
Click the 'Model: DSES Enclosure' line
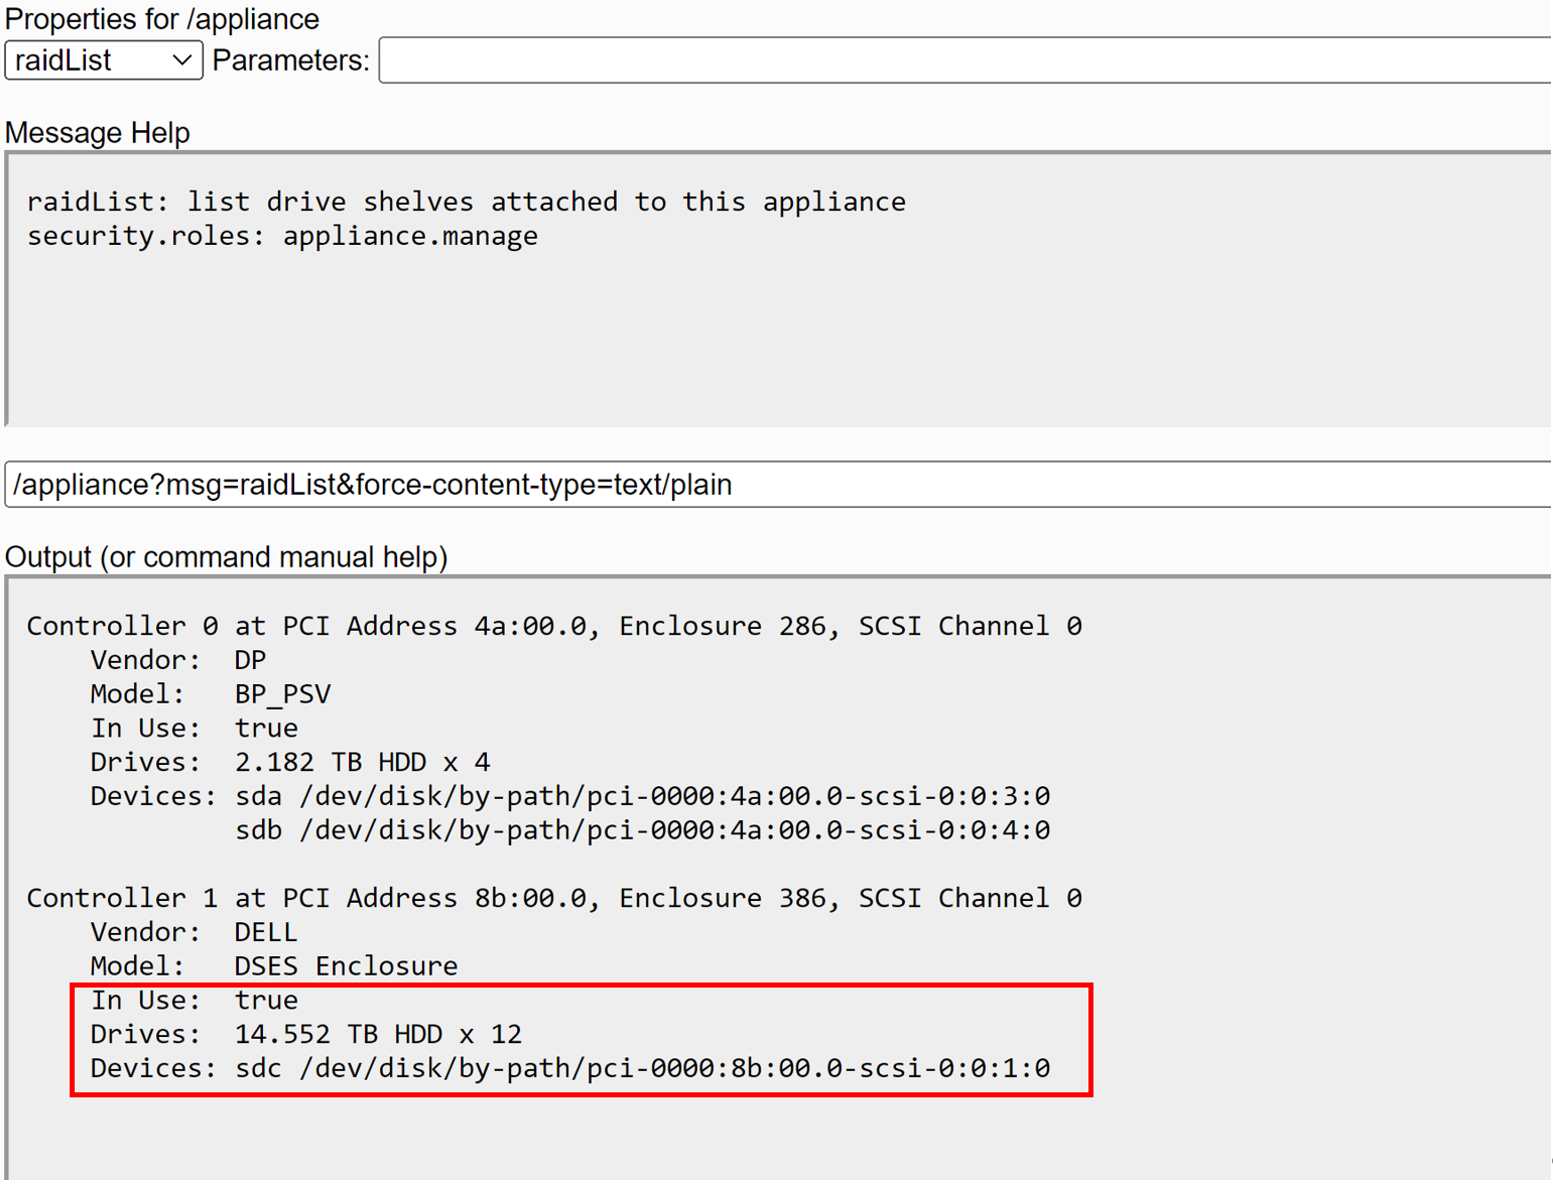[274, 966]
